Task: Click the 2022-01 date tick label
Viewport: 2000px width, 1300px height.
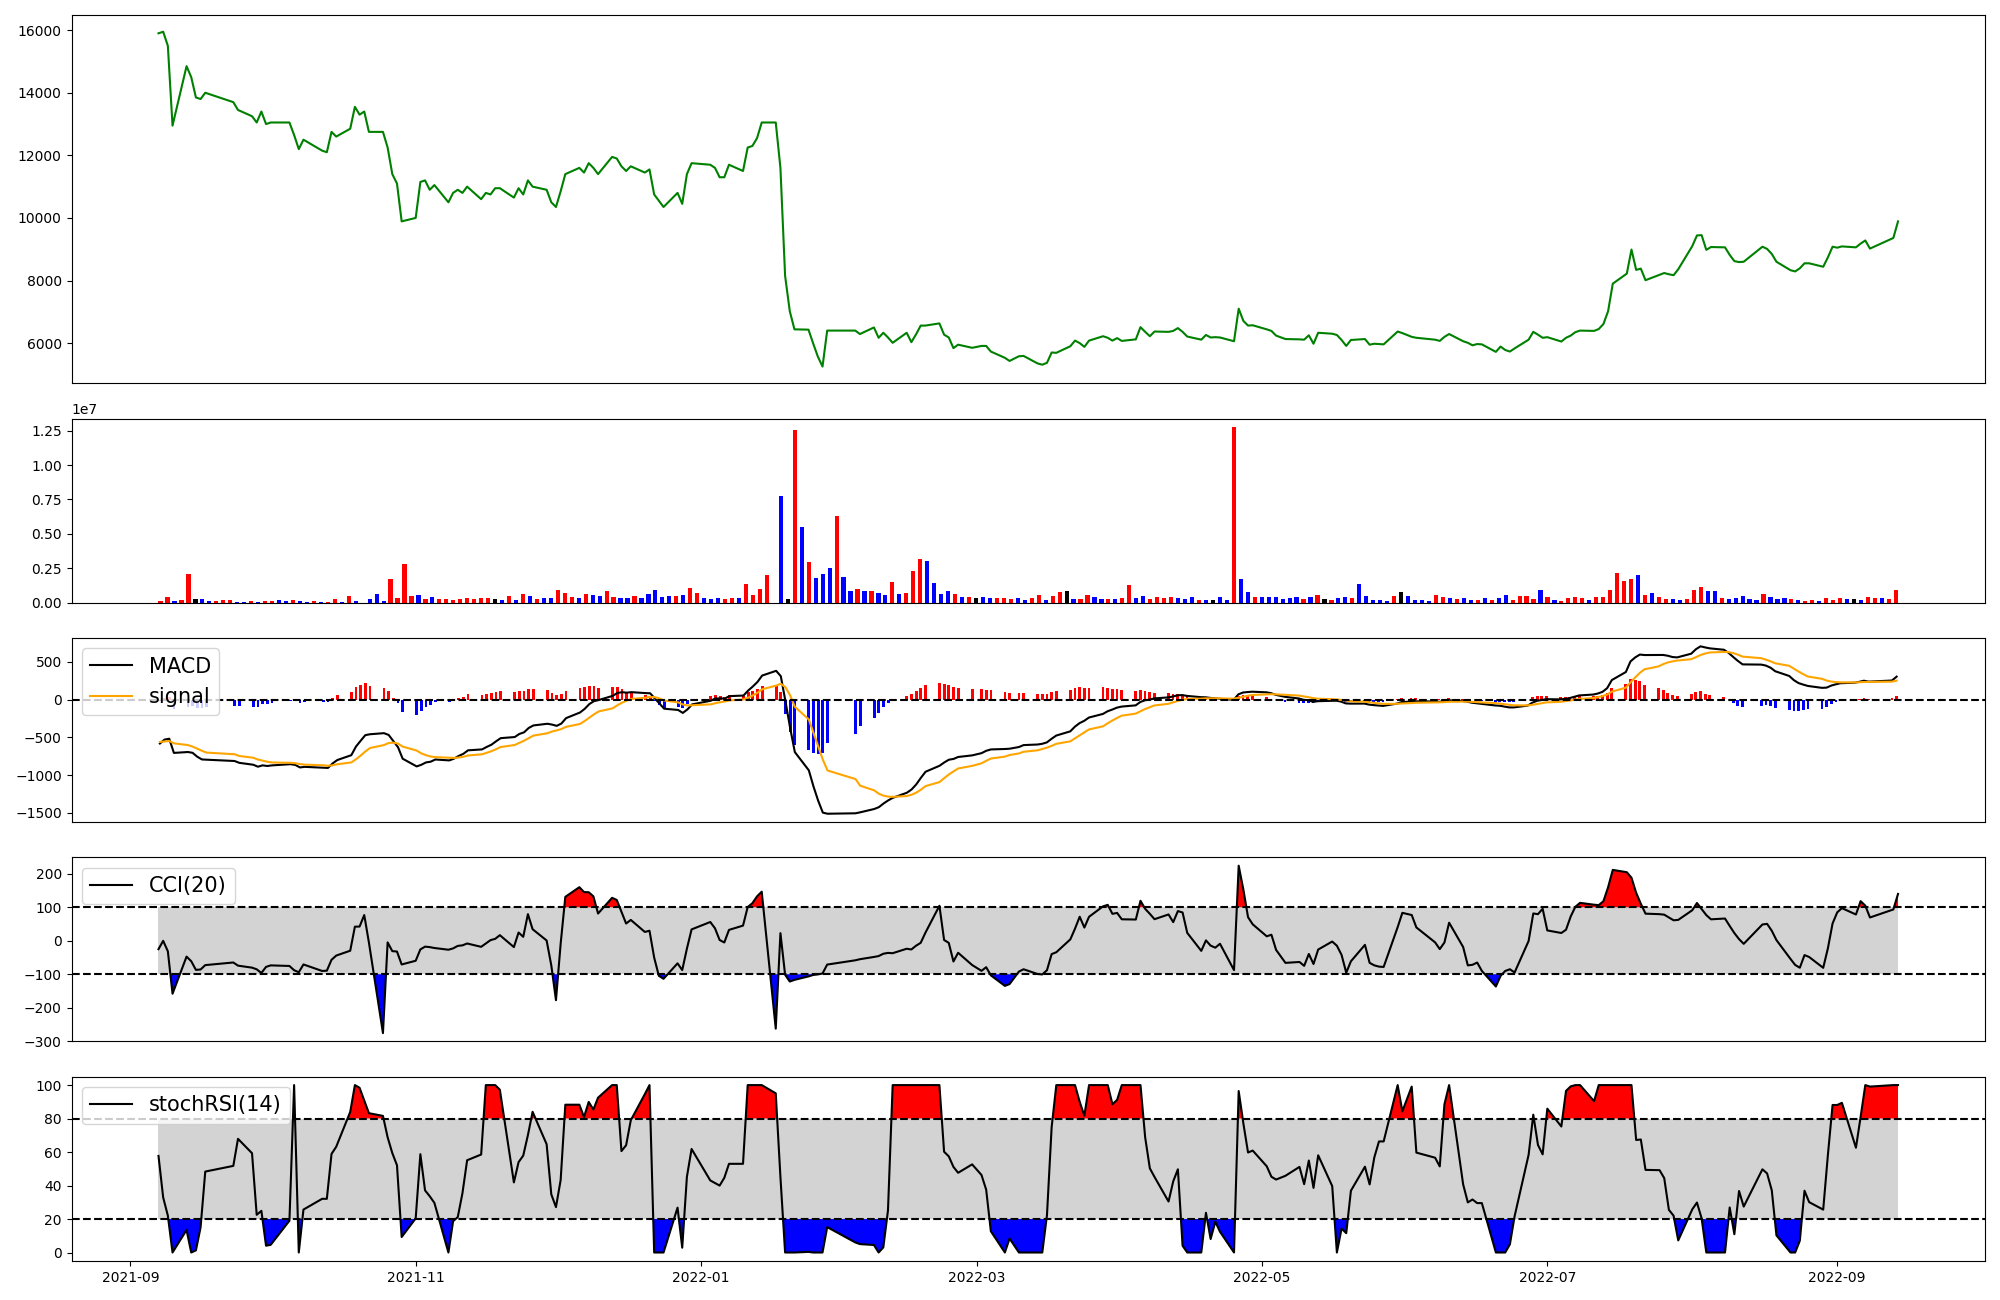Action: (701, 1276)
